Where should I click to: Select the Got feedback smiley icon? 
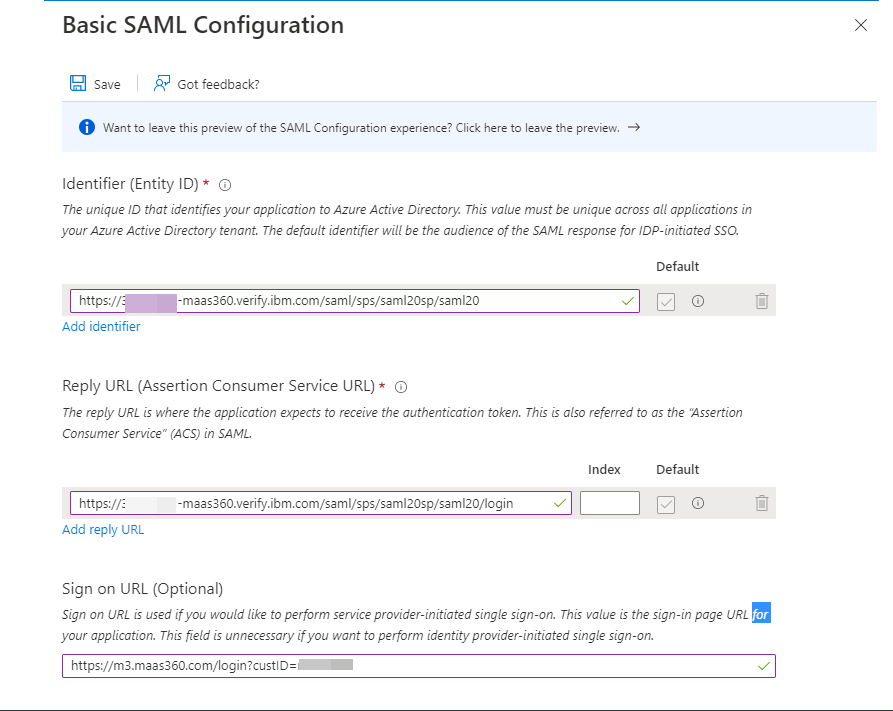(x=160, y=84)
